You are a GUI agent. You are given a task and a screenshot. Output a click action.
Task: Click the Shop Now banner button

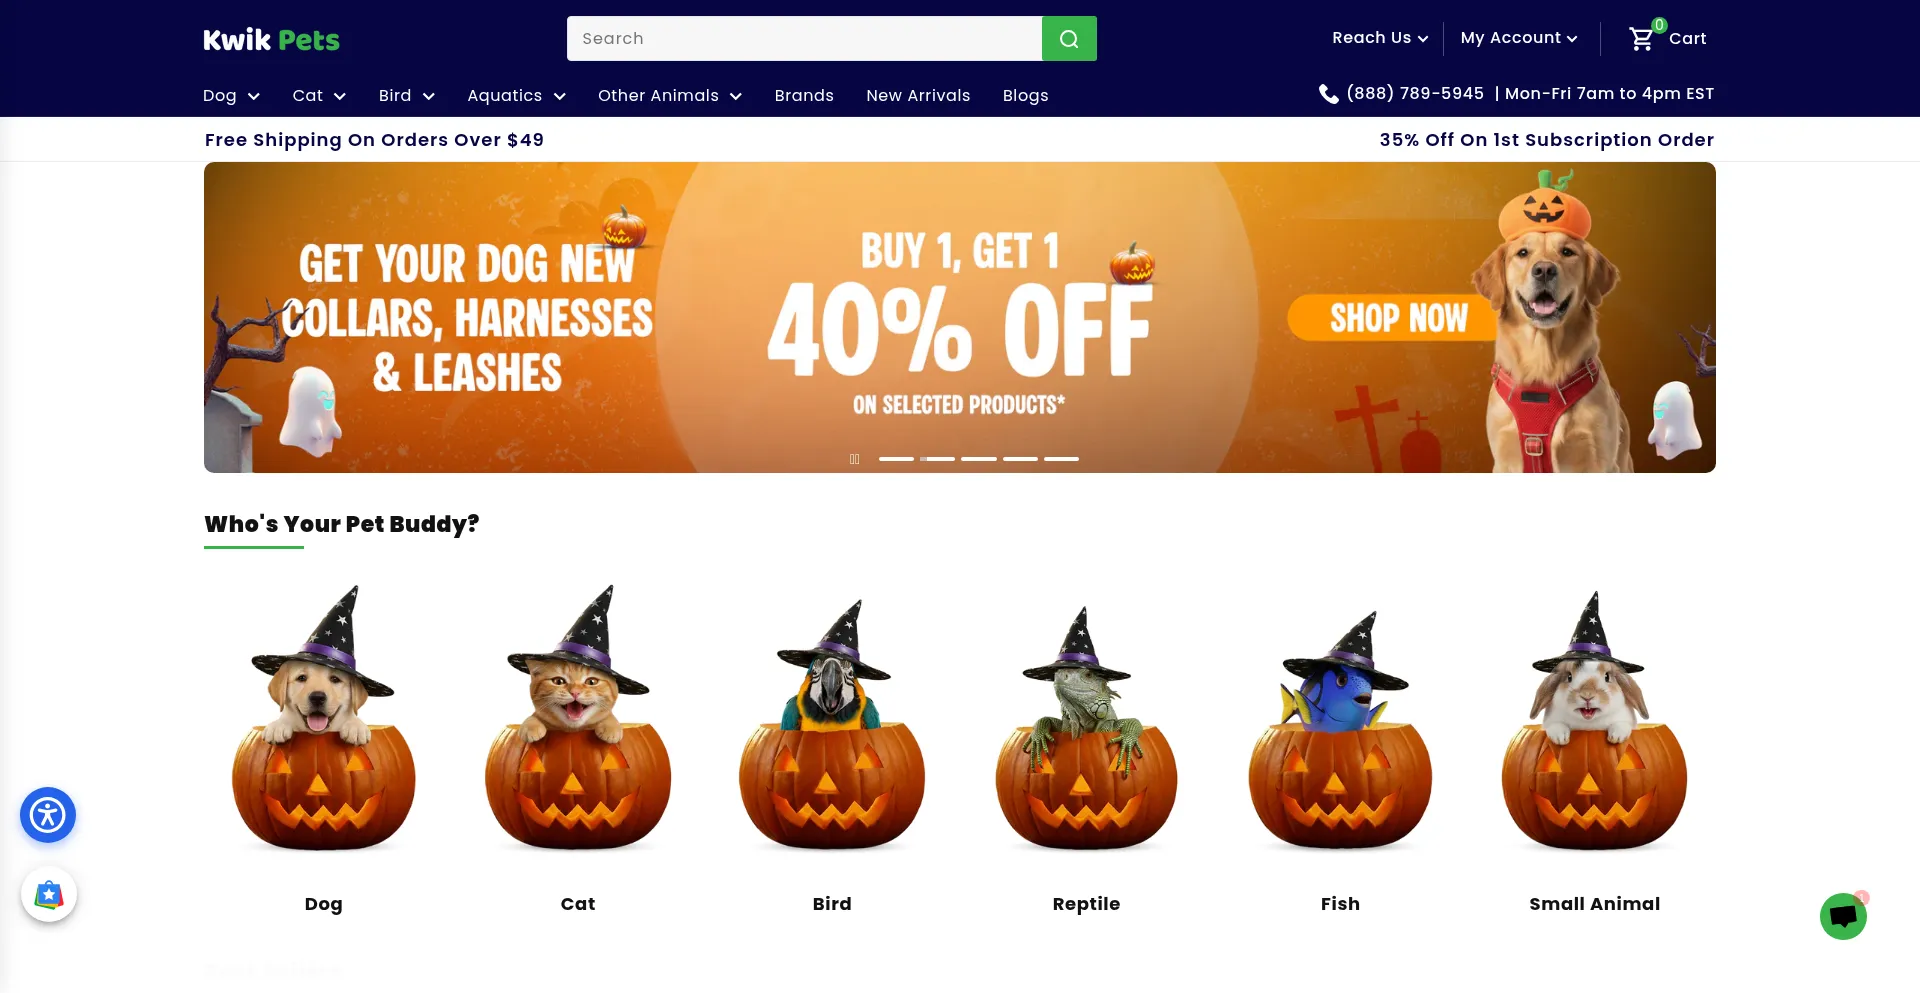1397,318
